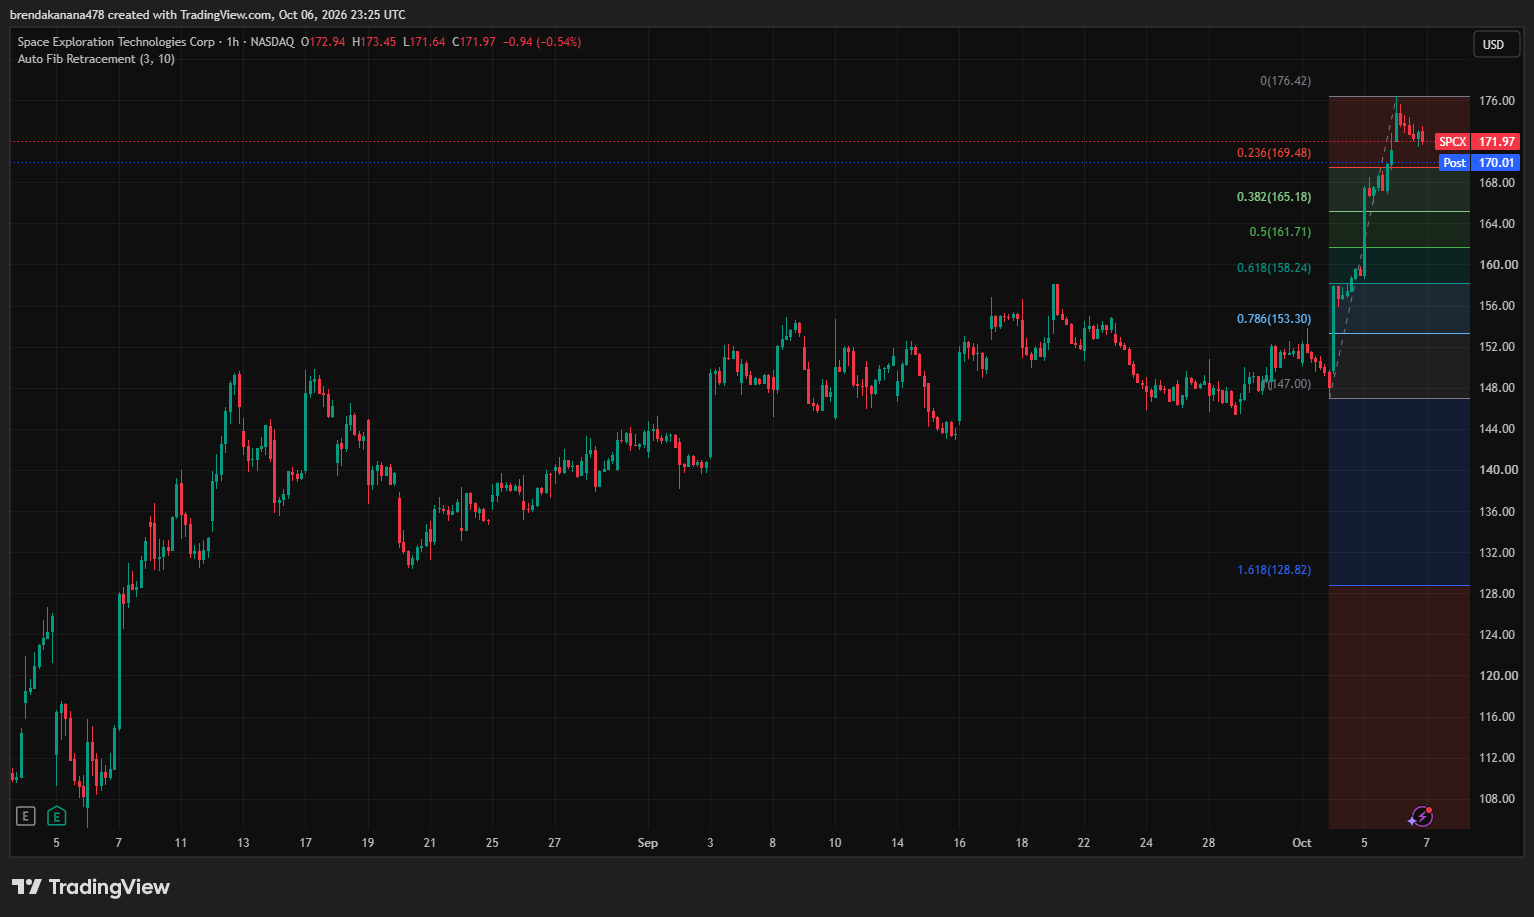The width and height of the screenshot is (1534, 917).
Task: Click the low value L171.64
Action: click(424, 42)
